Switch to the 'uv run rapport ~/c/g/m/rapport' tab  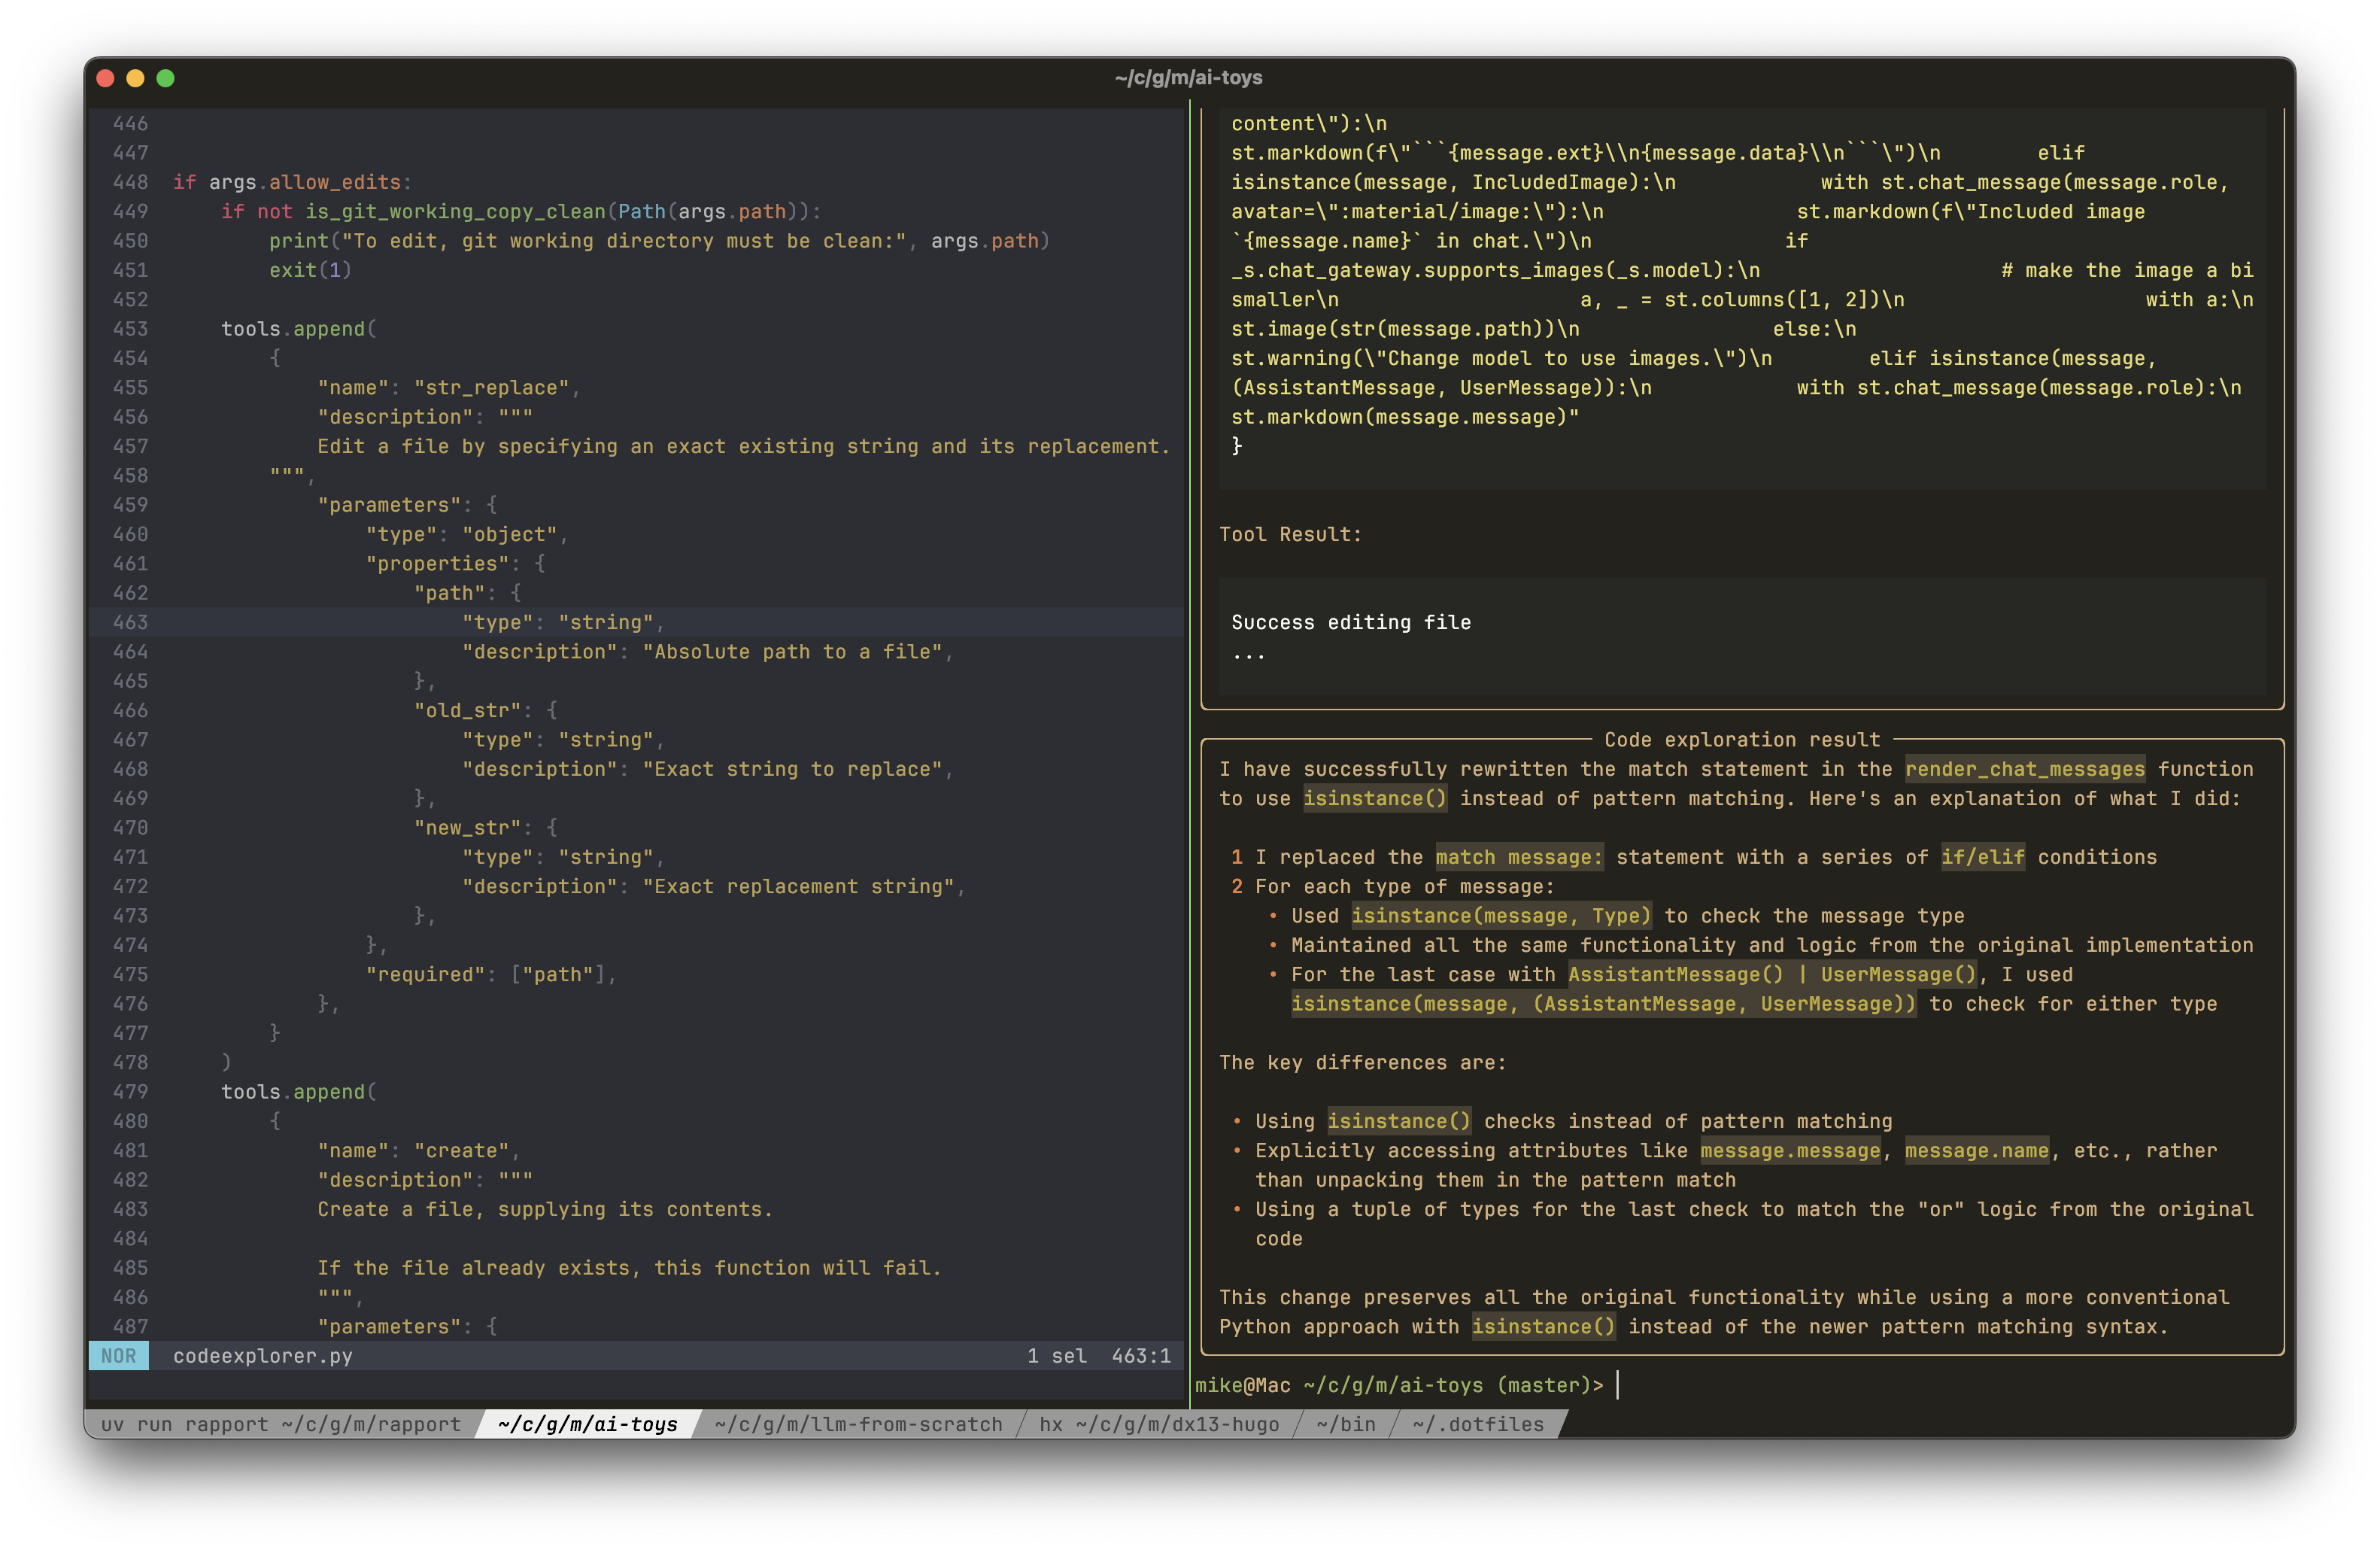(x=281, y=1424)
